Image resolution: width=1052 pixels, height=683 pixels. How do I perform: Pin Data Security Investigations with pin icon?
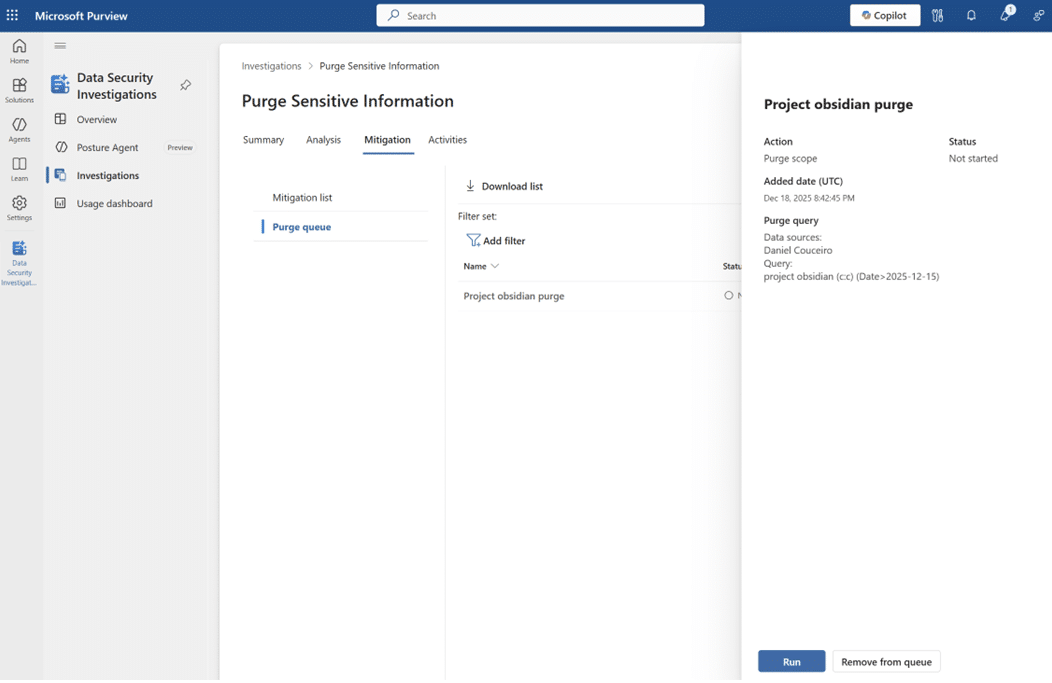click(185, 86)
